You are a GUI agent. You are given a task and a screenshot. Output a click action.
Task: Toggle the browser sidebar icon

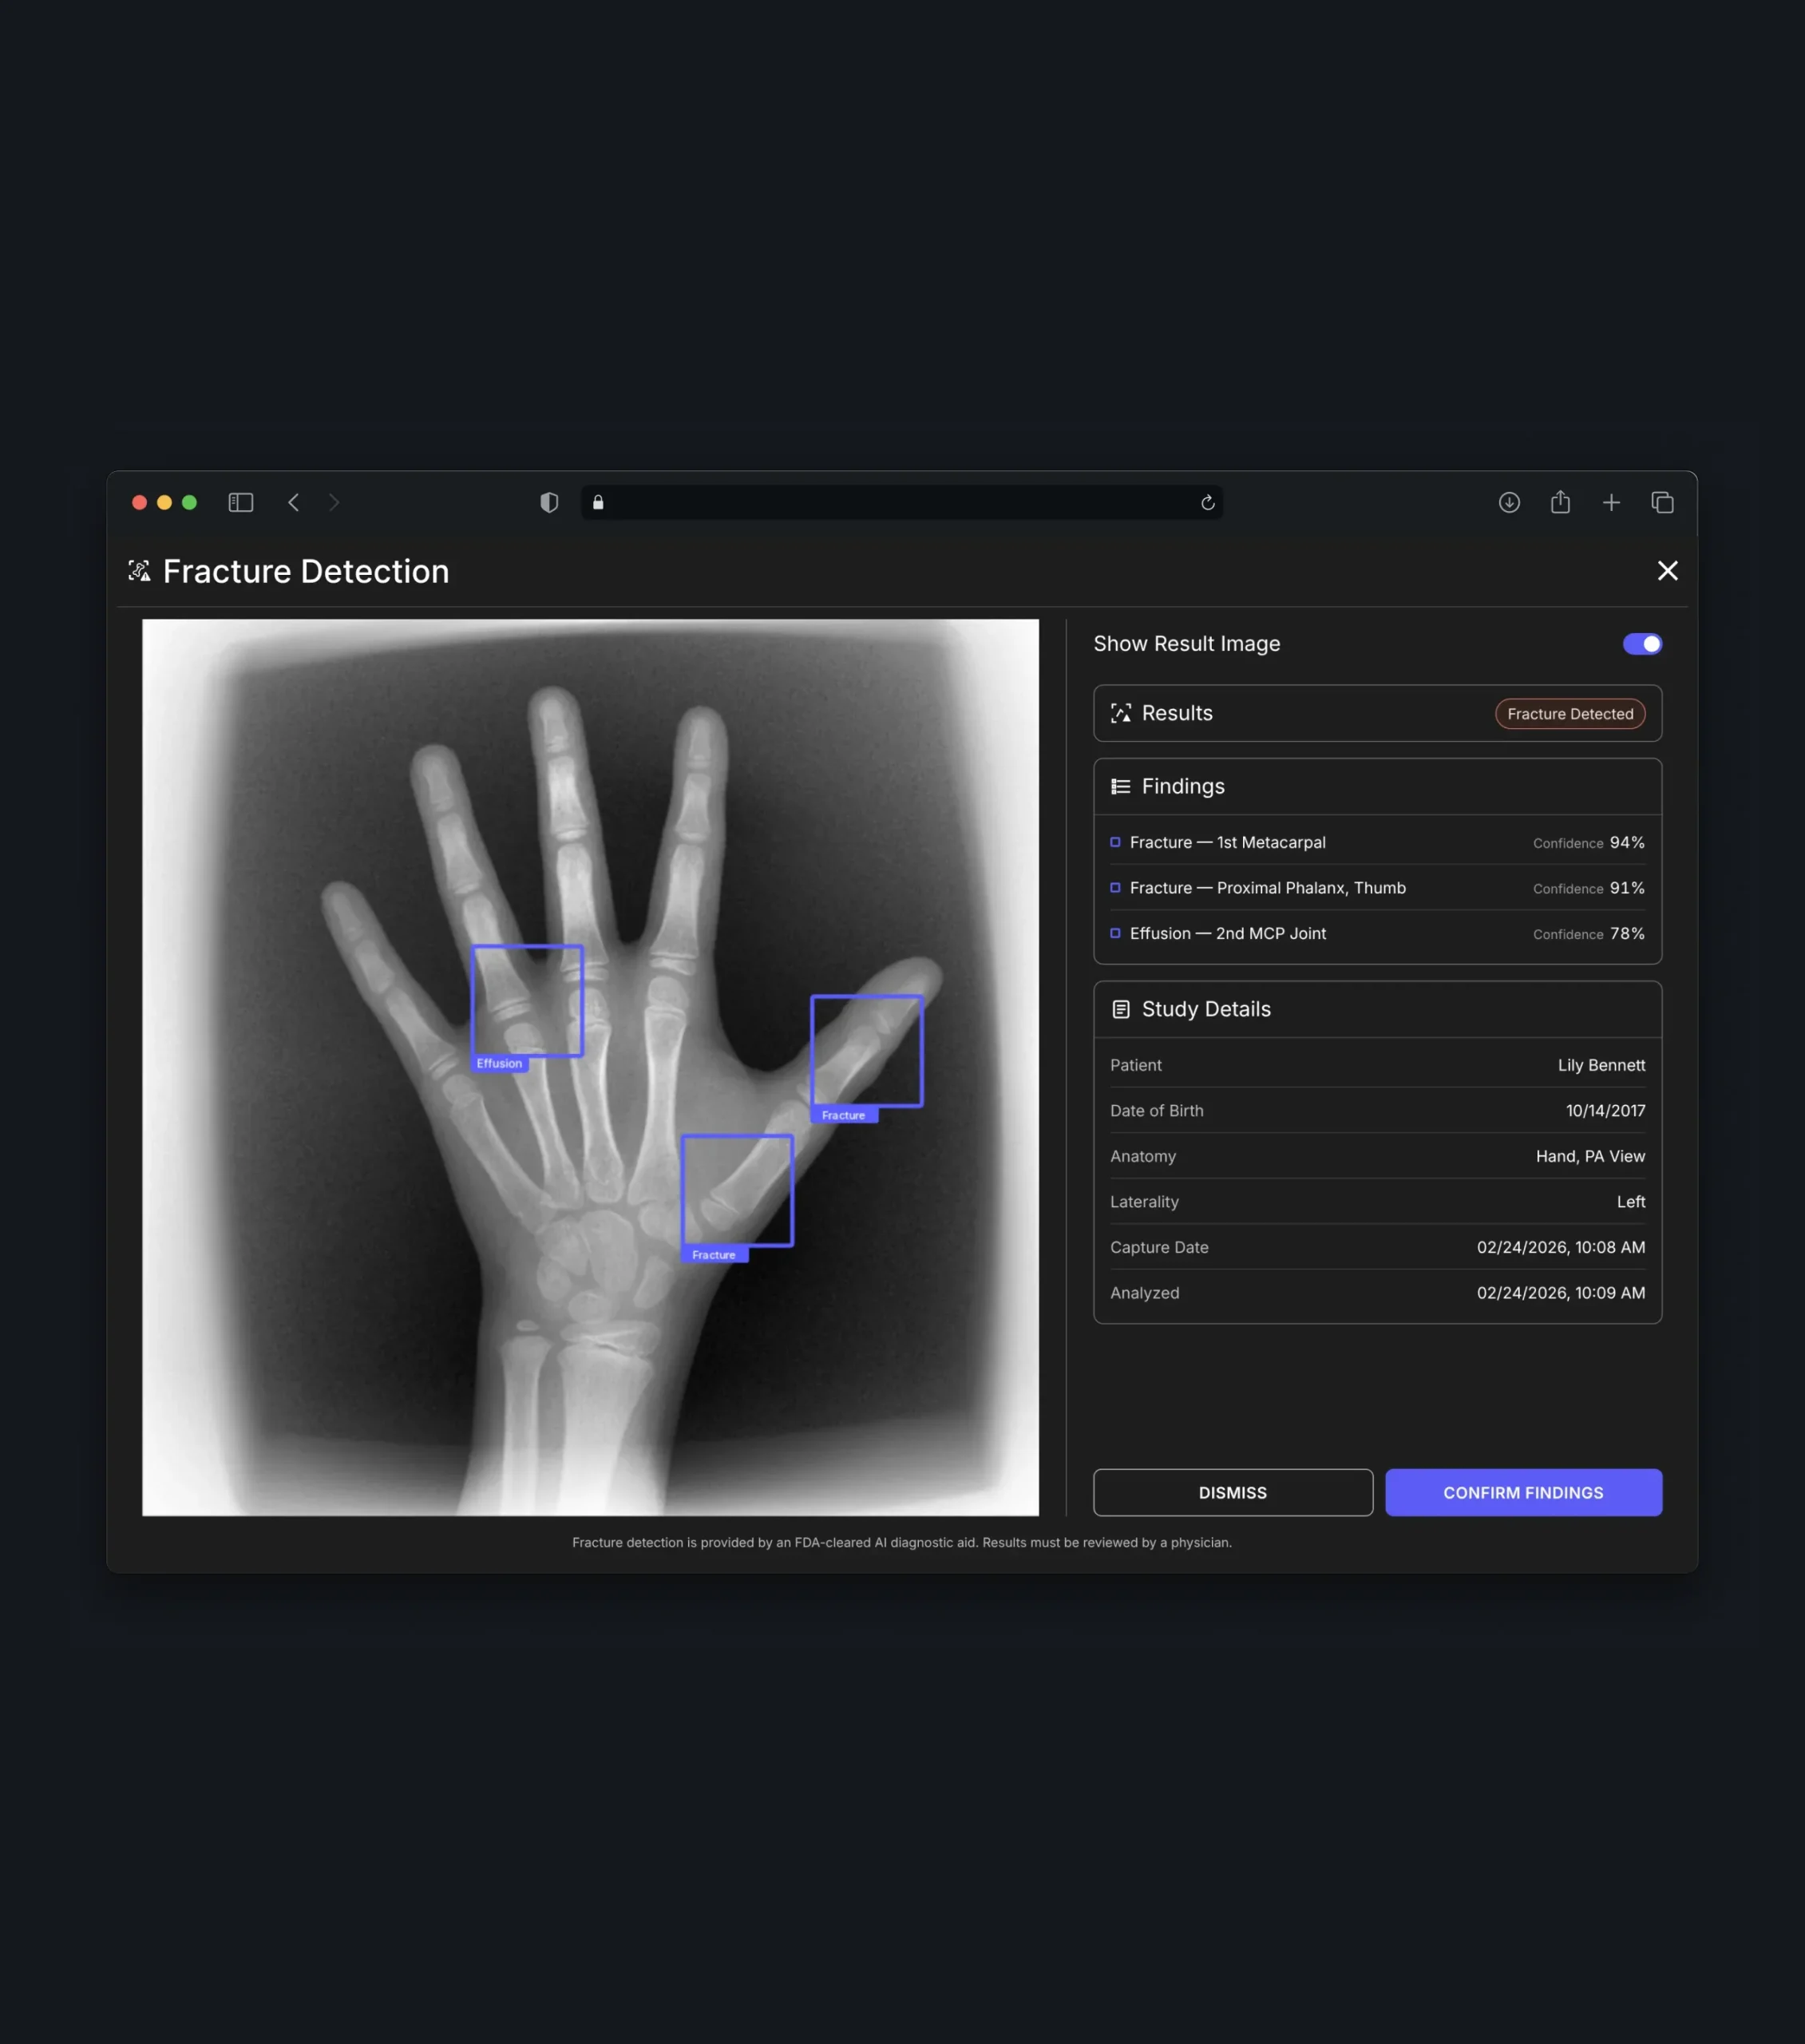click(x=241, y=502)
